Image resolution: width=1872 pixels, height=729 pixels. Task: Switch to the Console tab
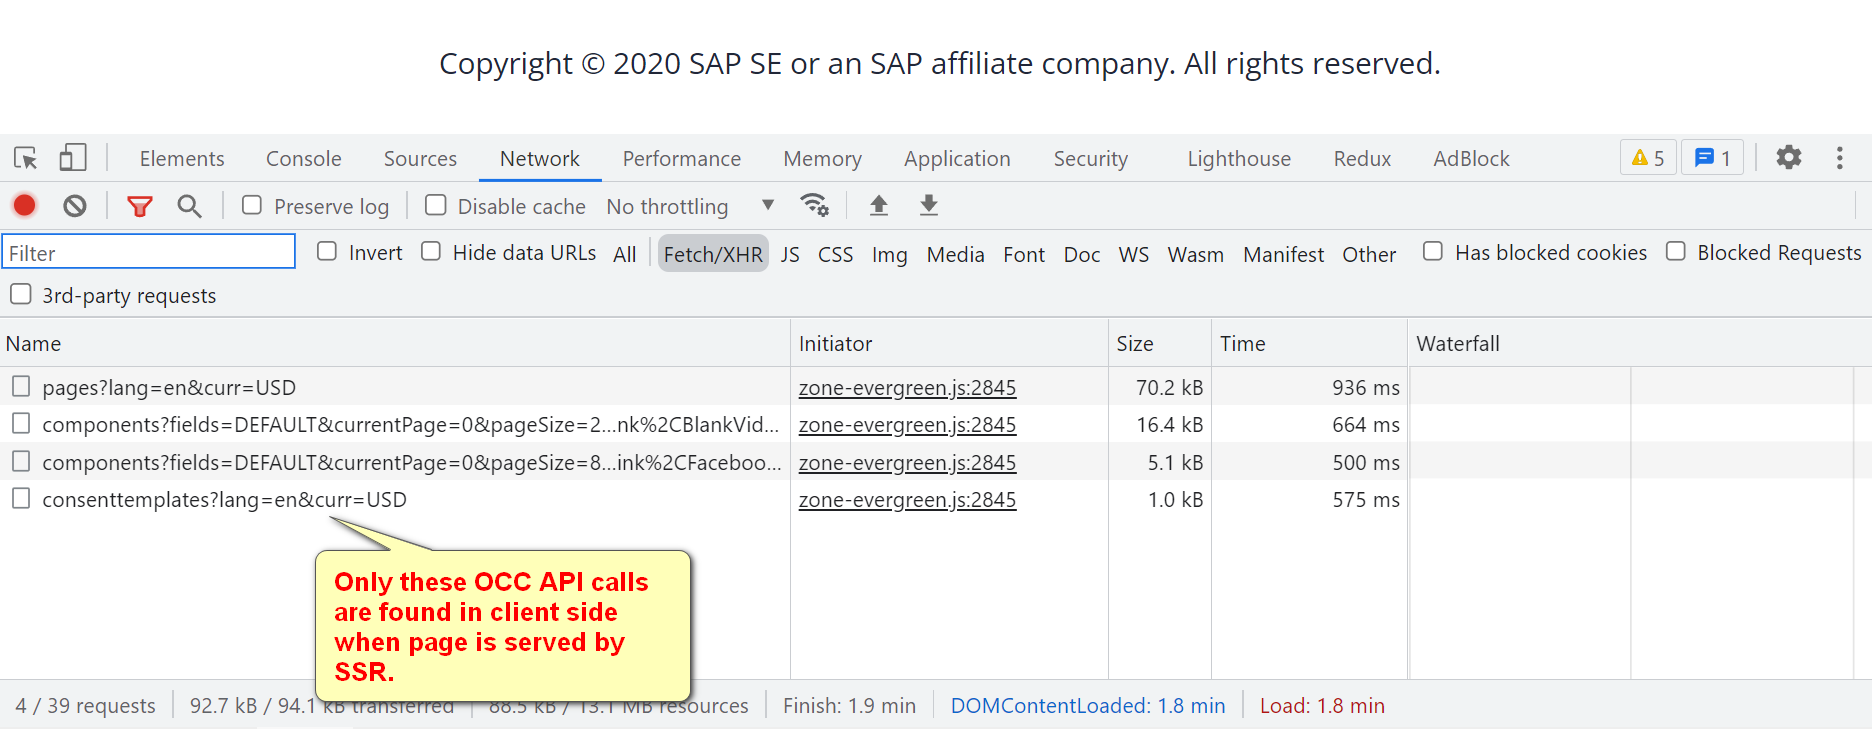303,159
